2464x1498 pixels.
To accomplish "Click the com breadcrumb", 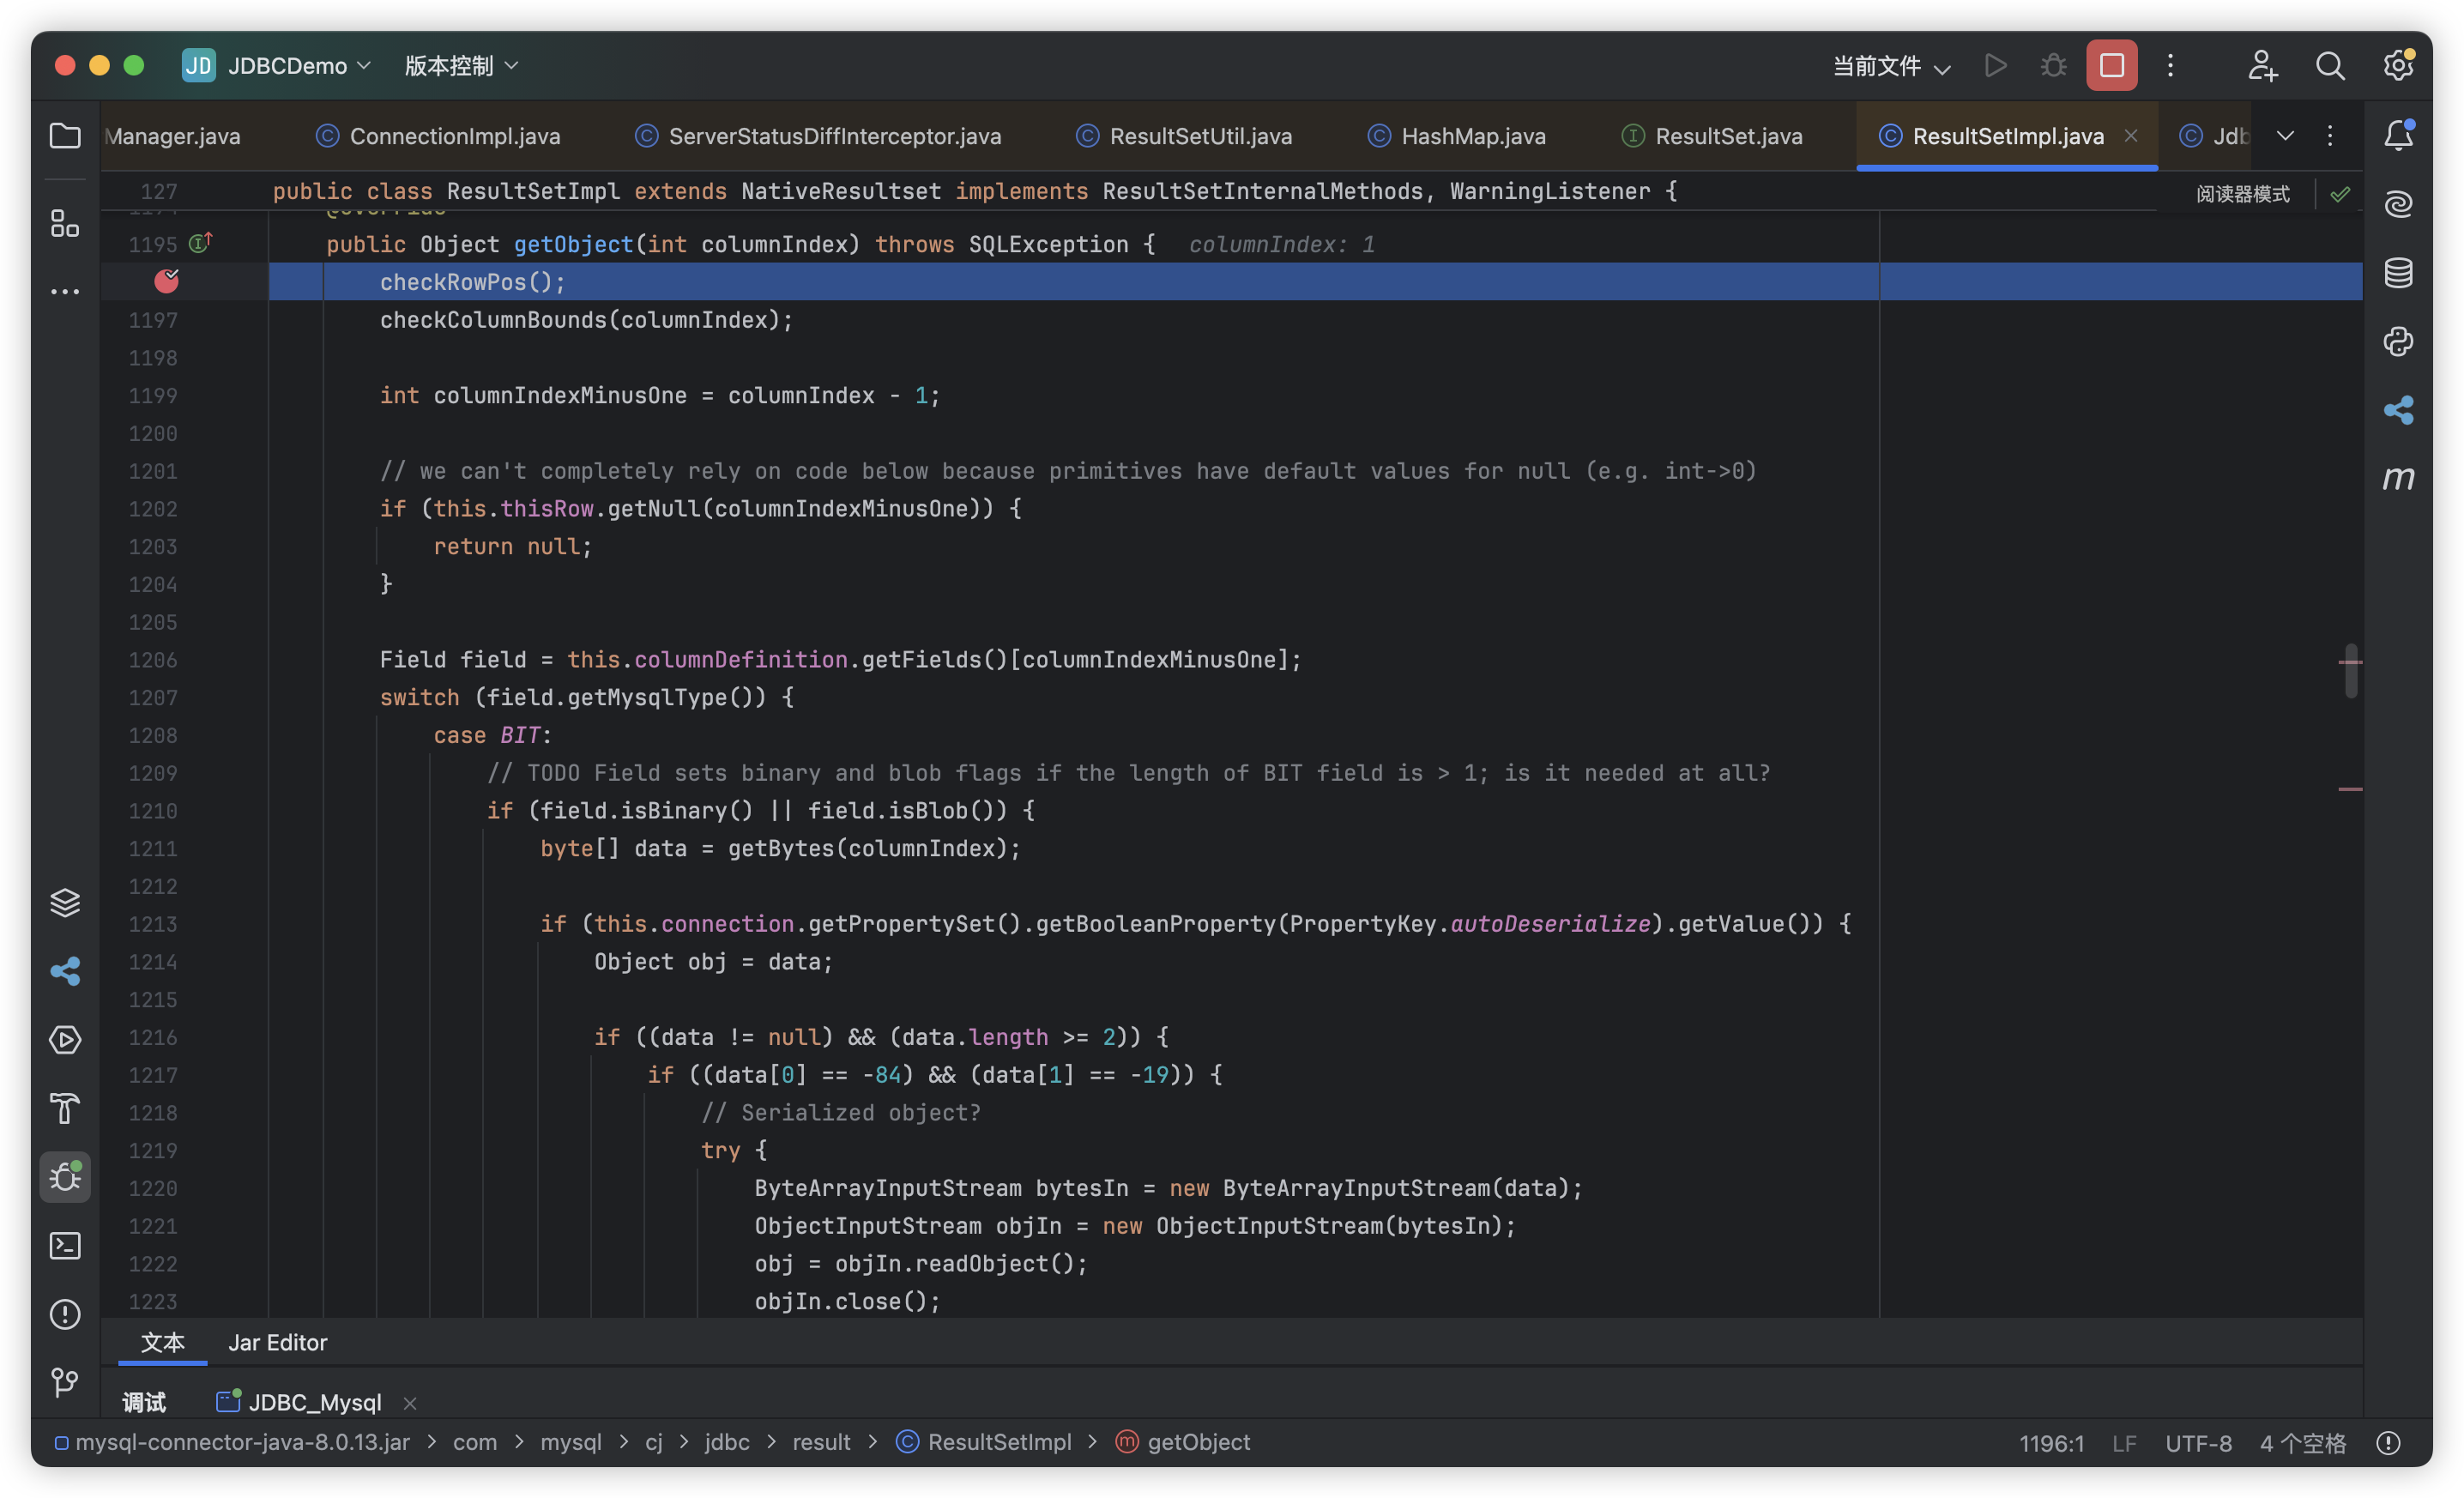I will [475, 1442].
